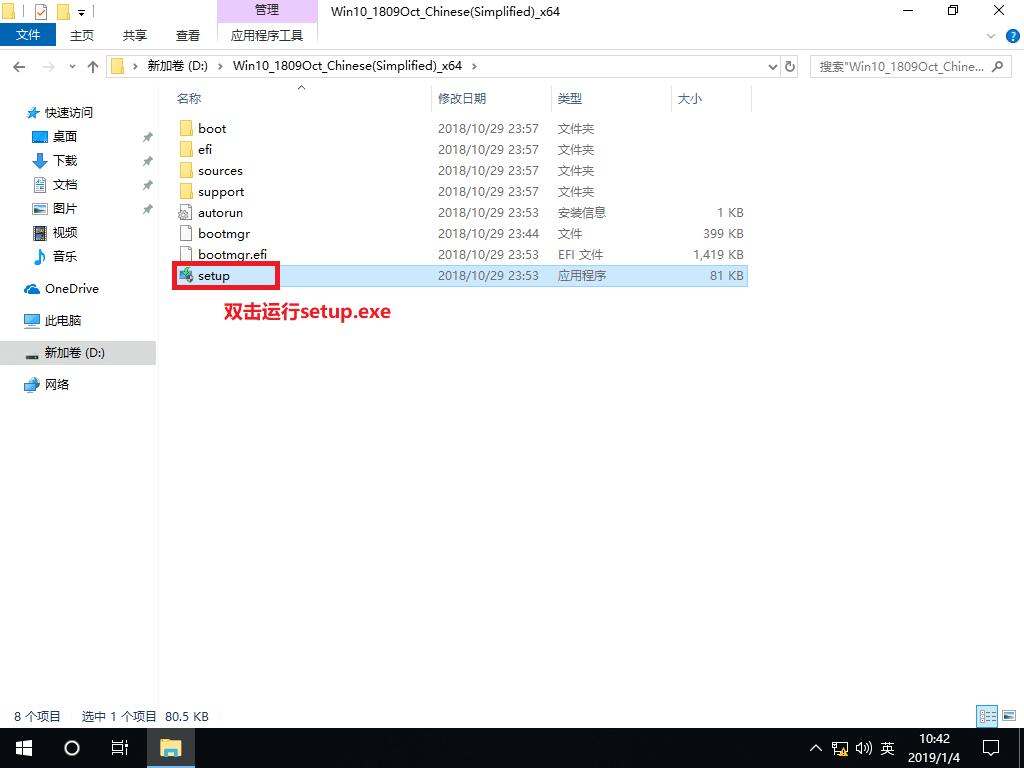Open Cortana circle on the taskbar
Viewport: 1024px width, 768px height.
[x=72, y=748]
